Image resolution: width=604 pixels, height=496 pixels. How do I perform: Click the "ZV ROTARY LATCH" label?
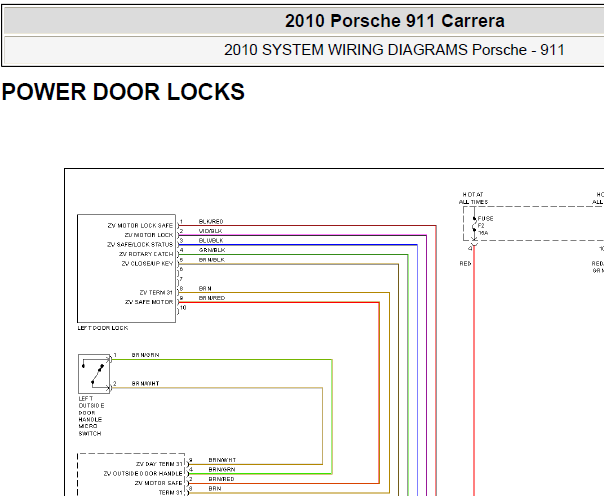146,254
